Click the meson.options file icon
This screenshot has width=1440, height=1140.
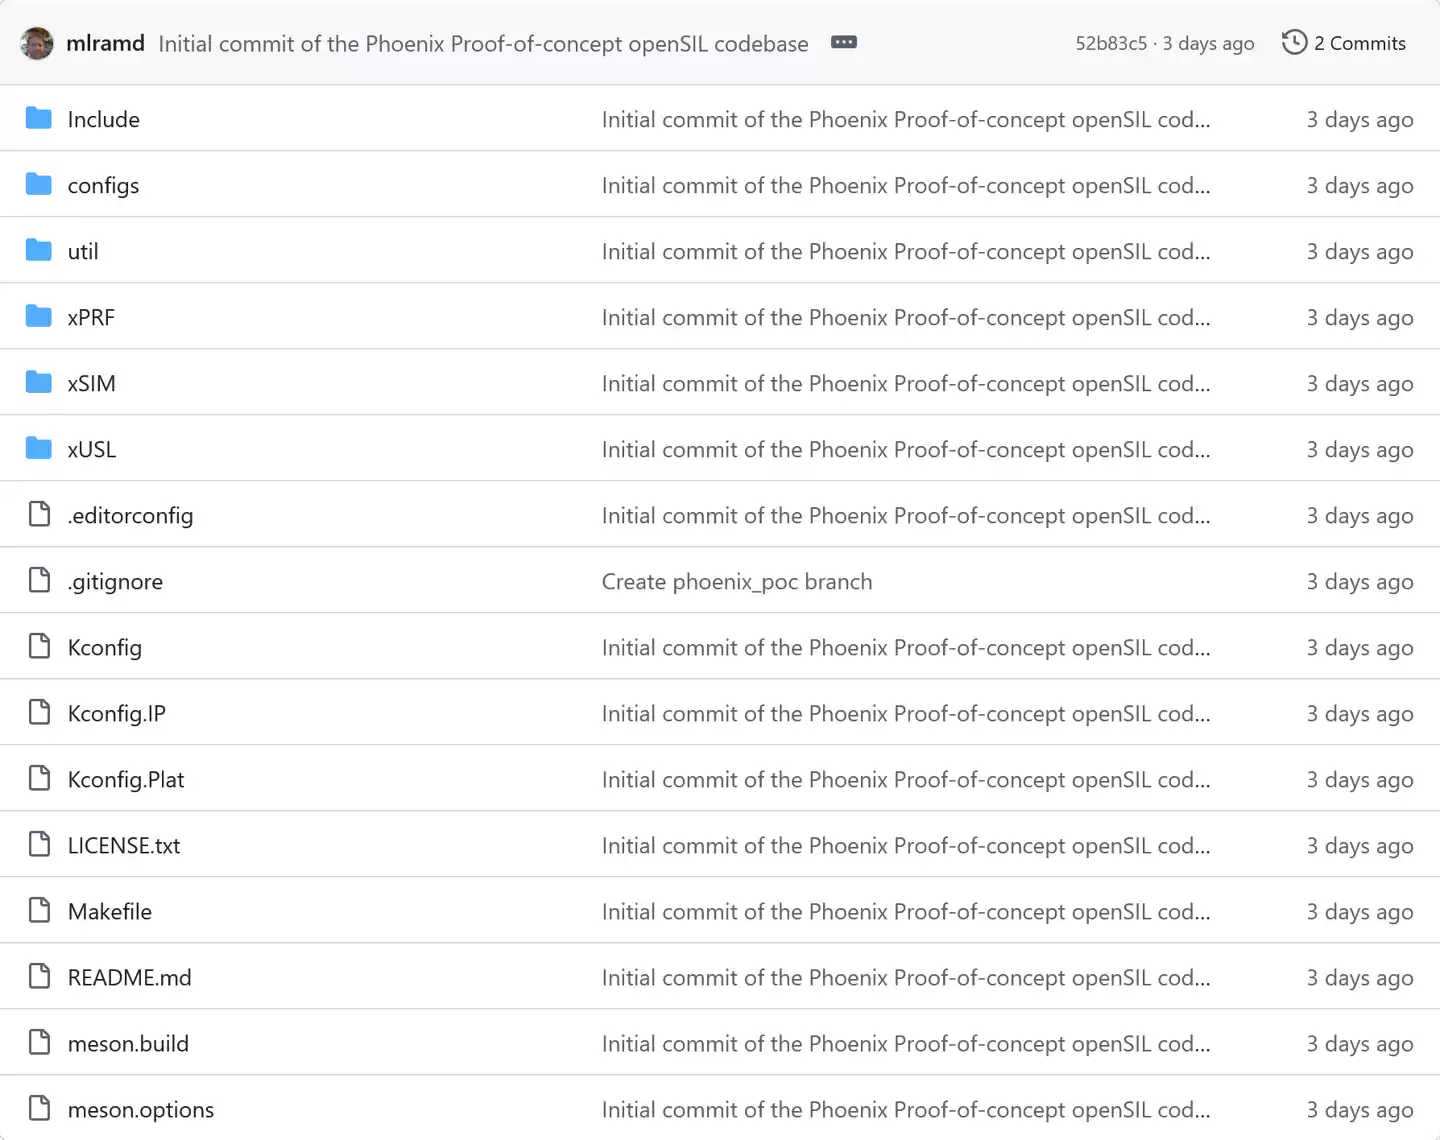click(x=39, y=1109)
